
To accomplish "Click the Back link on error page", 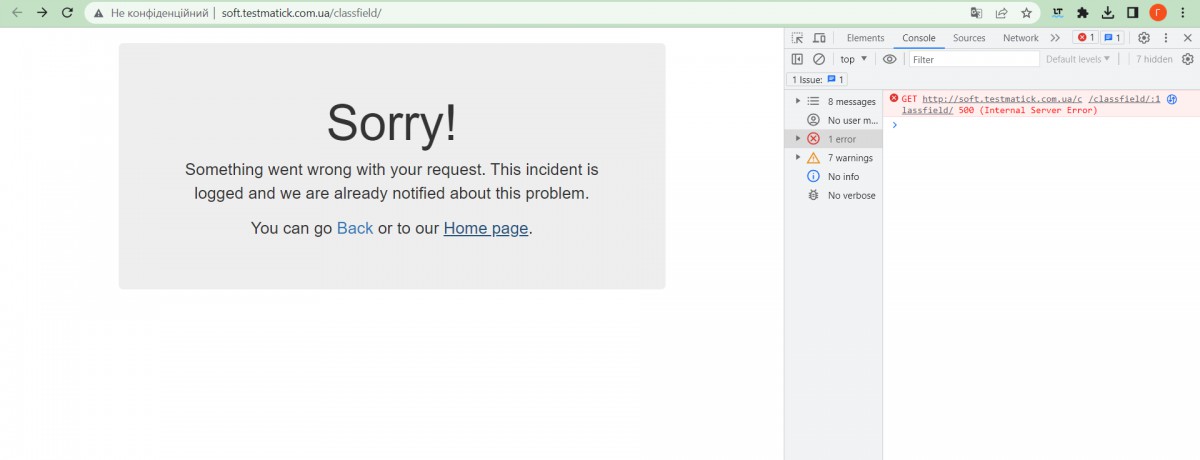I will [354, 228].
